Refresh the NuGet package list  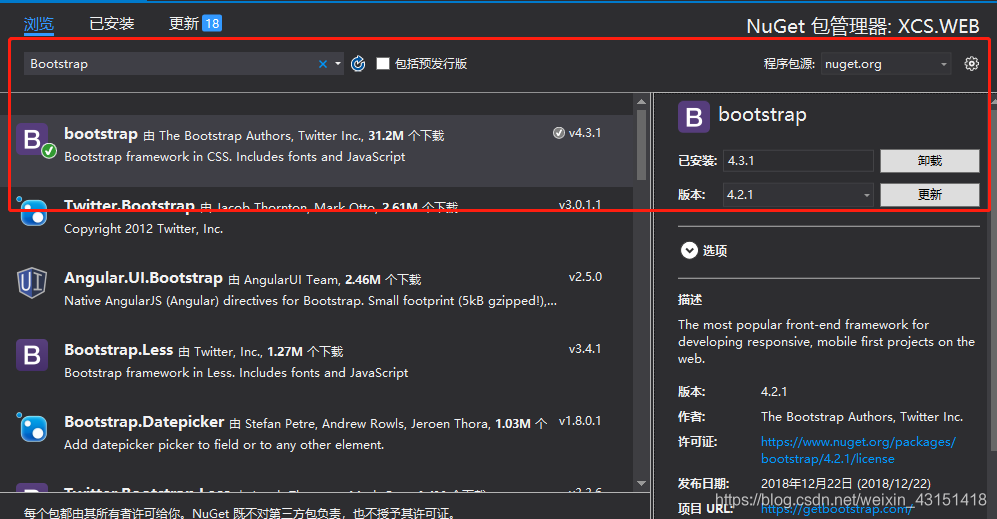tap(358, 64)
